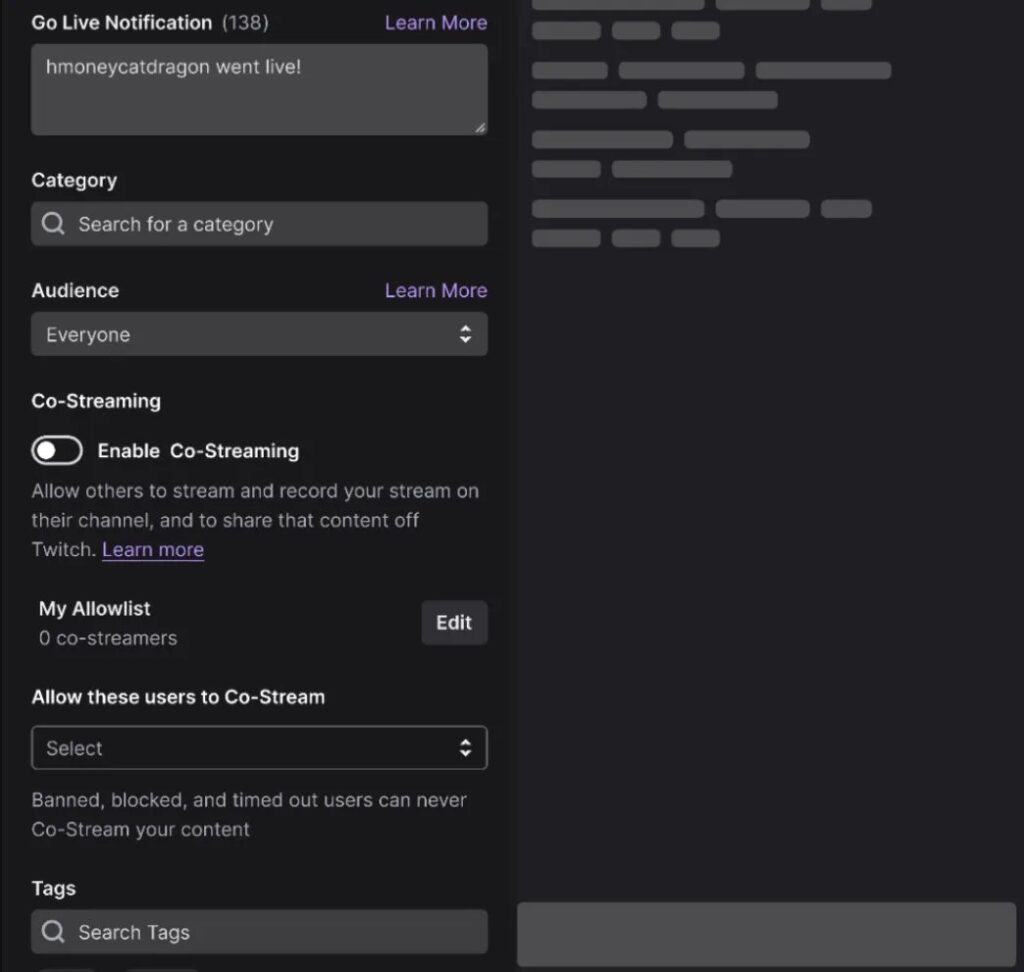
Task: Open the Everyone audience dropdown
Action: [259, 334]
